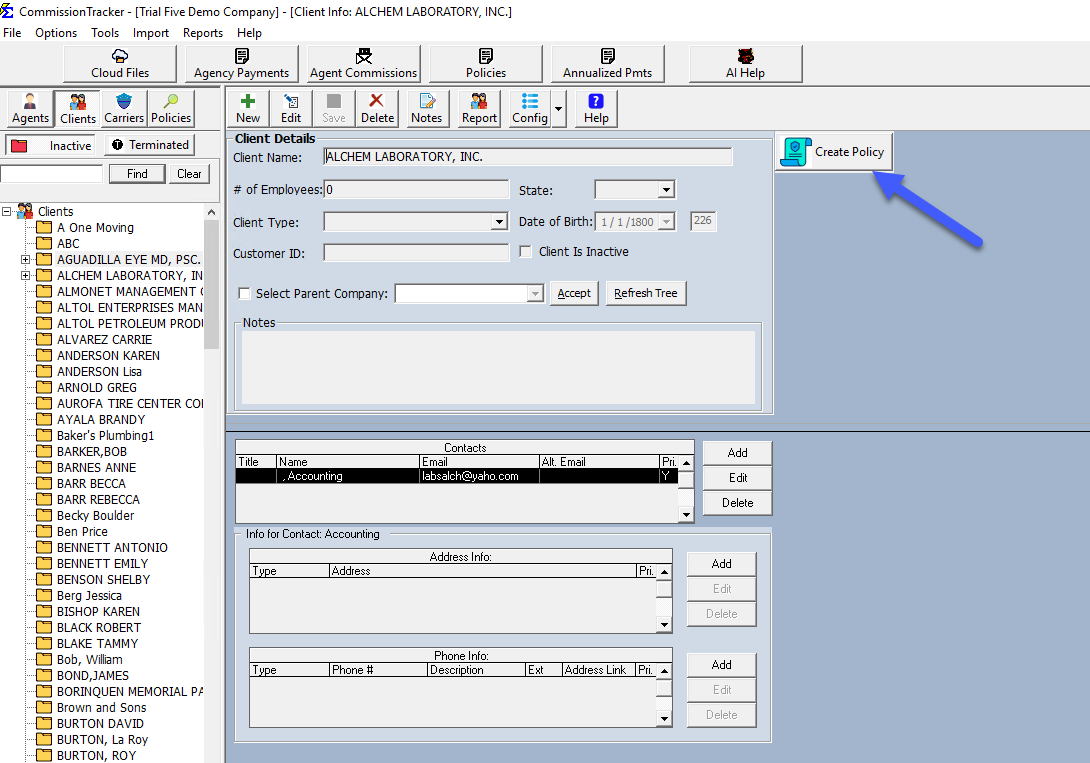Image resolution: width=1090 pixels, height=763 pixels.
Task: Open the Reports menu
Action: [x=202, y=33]
